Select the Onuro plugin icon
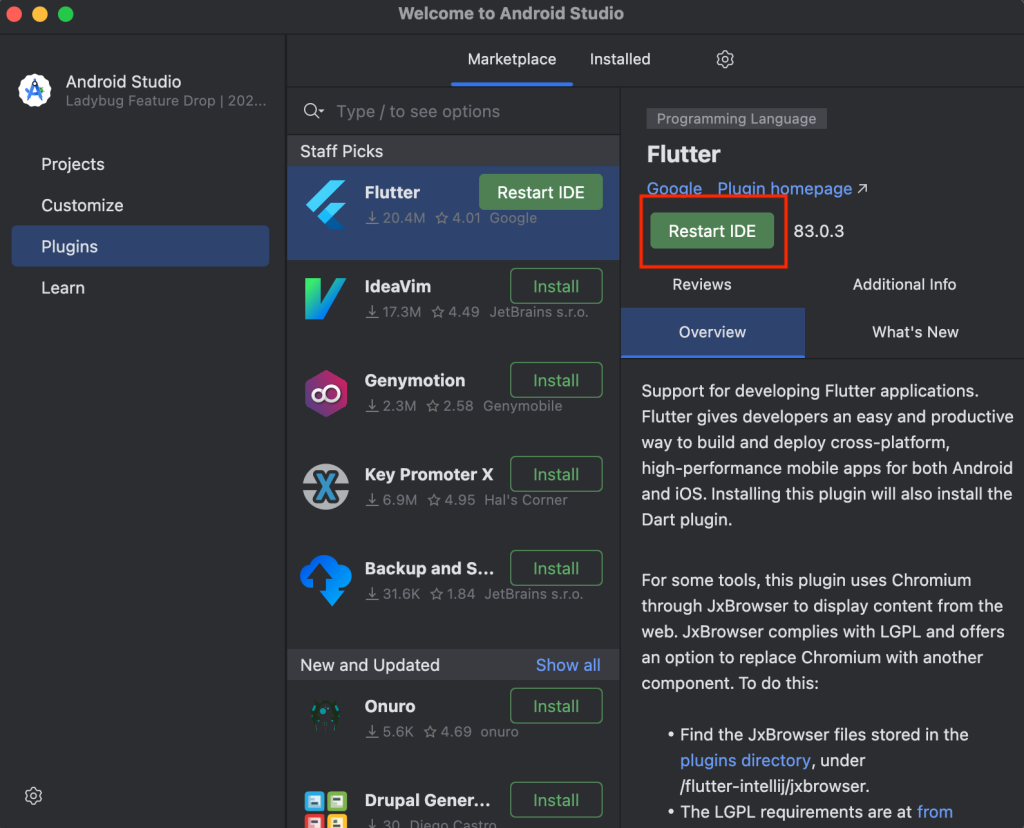This screenshot has width=1024, height=828. (x=325, y=718)
